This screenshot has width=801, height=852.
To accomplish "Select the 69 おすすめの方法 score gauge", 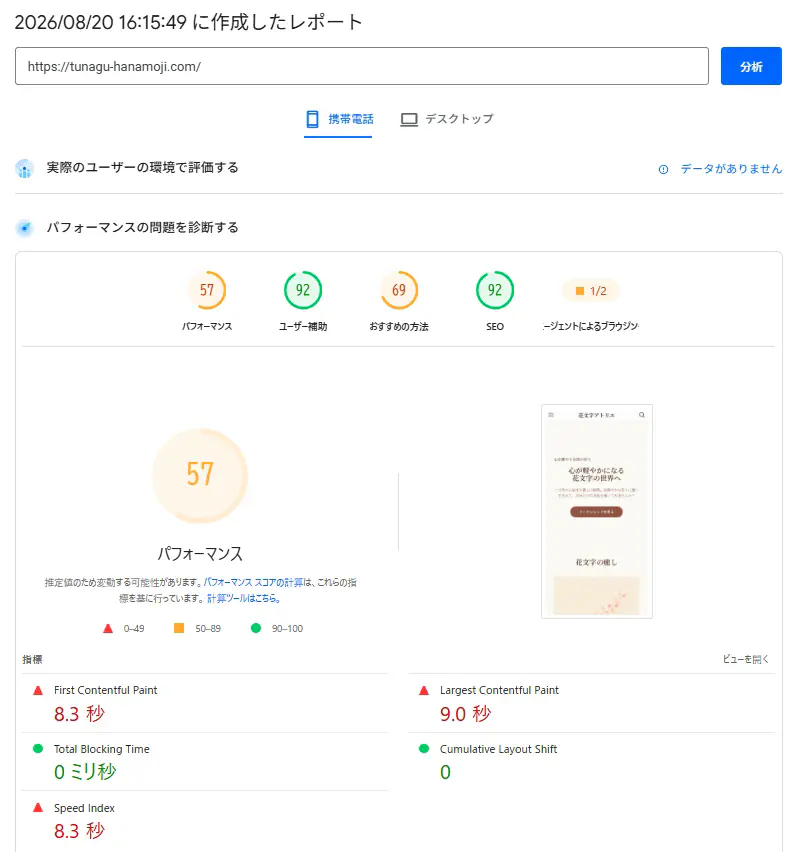I will (x=399, y=290).
